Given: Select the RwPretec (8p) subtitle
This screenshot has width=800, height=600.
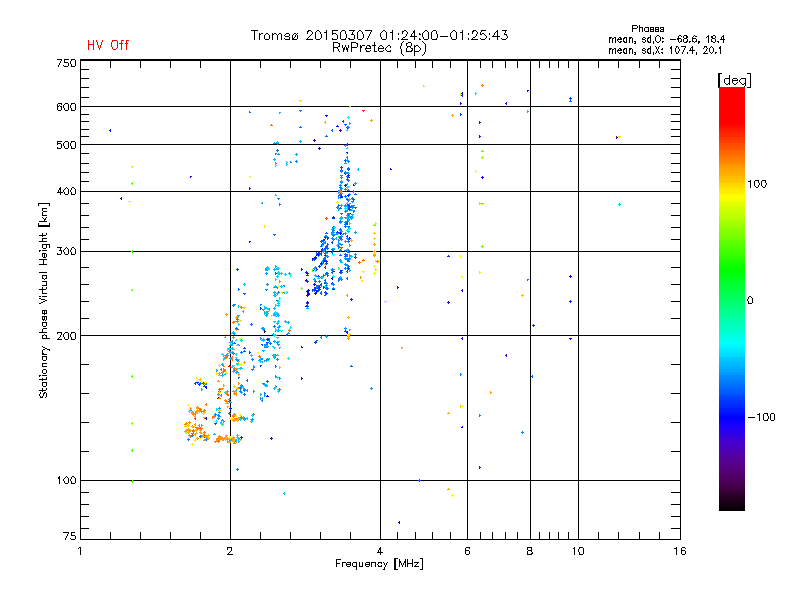Looking at the screenshot, I should pos(379,47).
